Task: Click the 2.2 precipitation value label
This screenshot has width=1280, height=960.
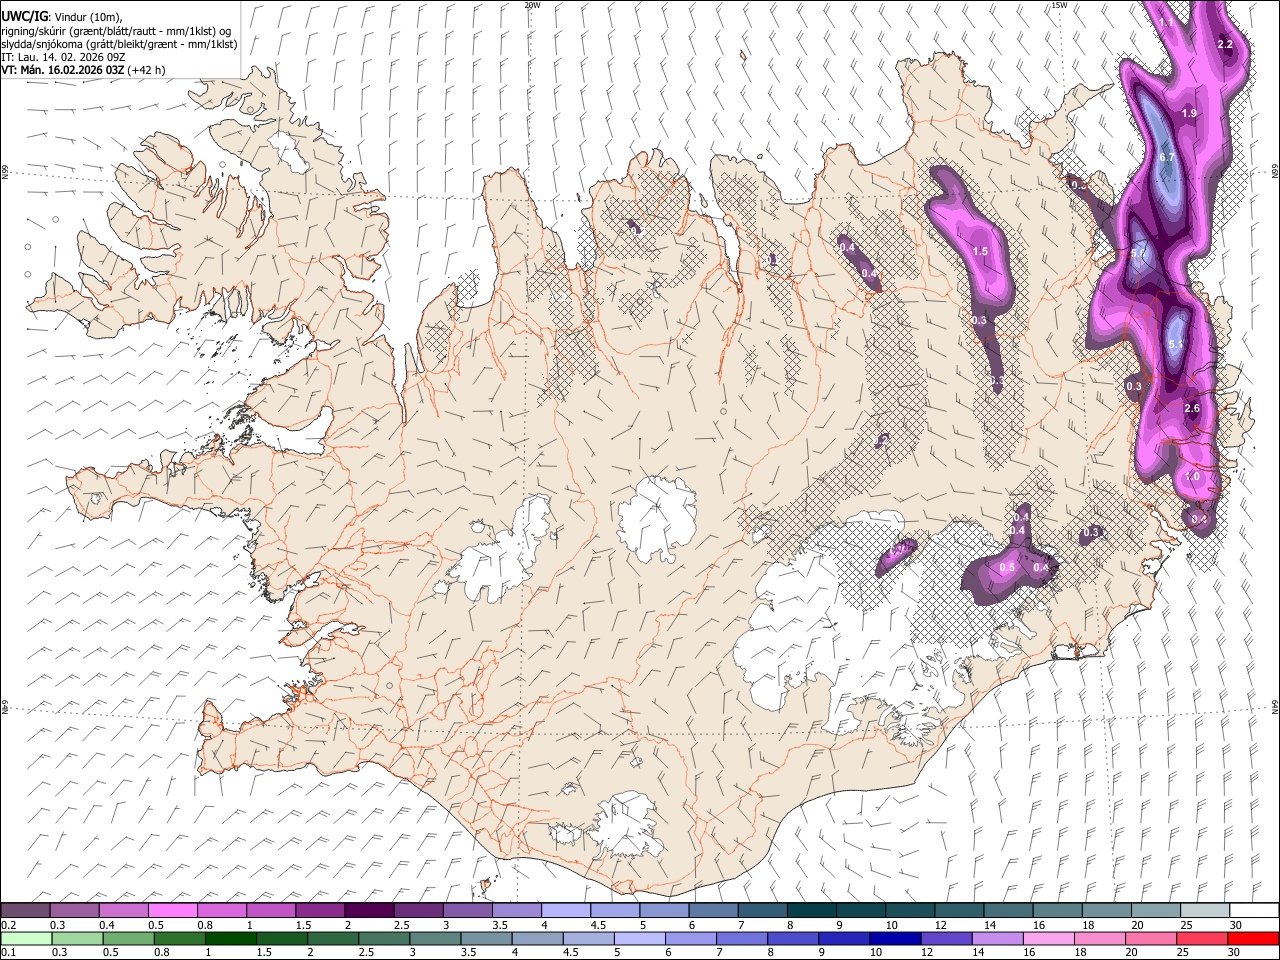Action: point(1225,45)
